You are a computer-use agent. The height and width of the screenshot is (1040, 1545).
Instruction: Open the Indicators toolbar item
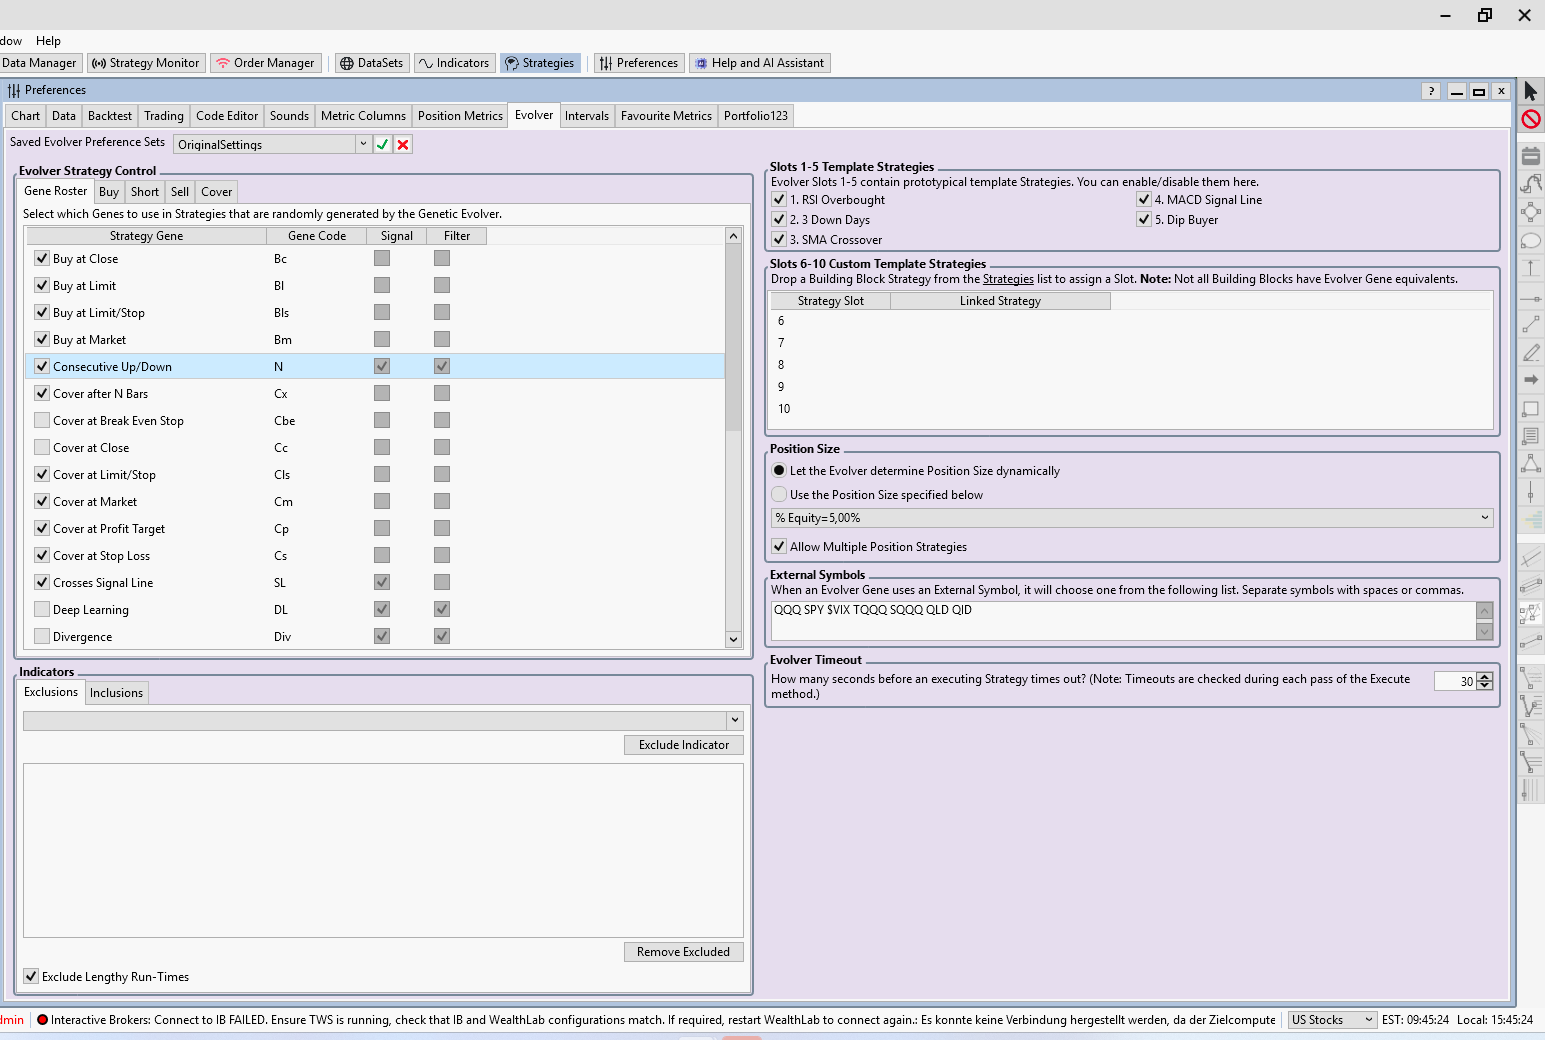tap(454, 63)
